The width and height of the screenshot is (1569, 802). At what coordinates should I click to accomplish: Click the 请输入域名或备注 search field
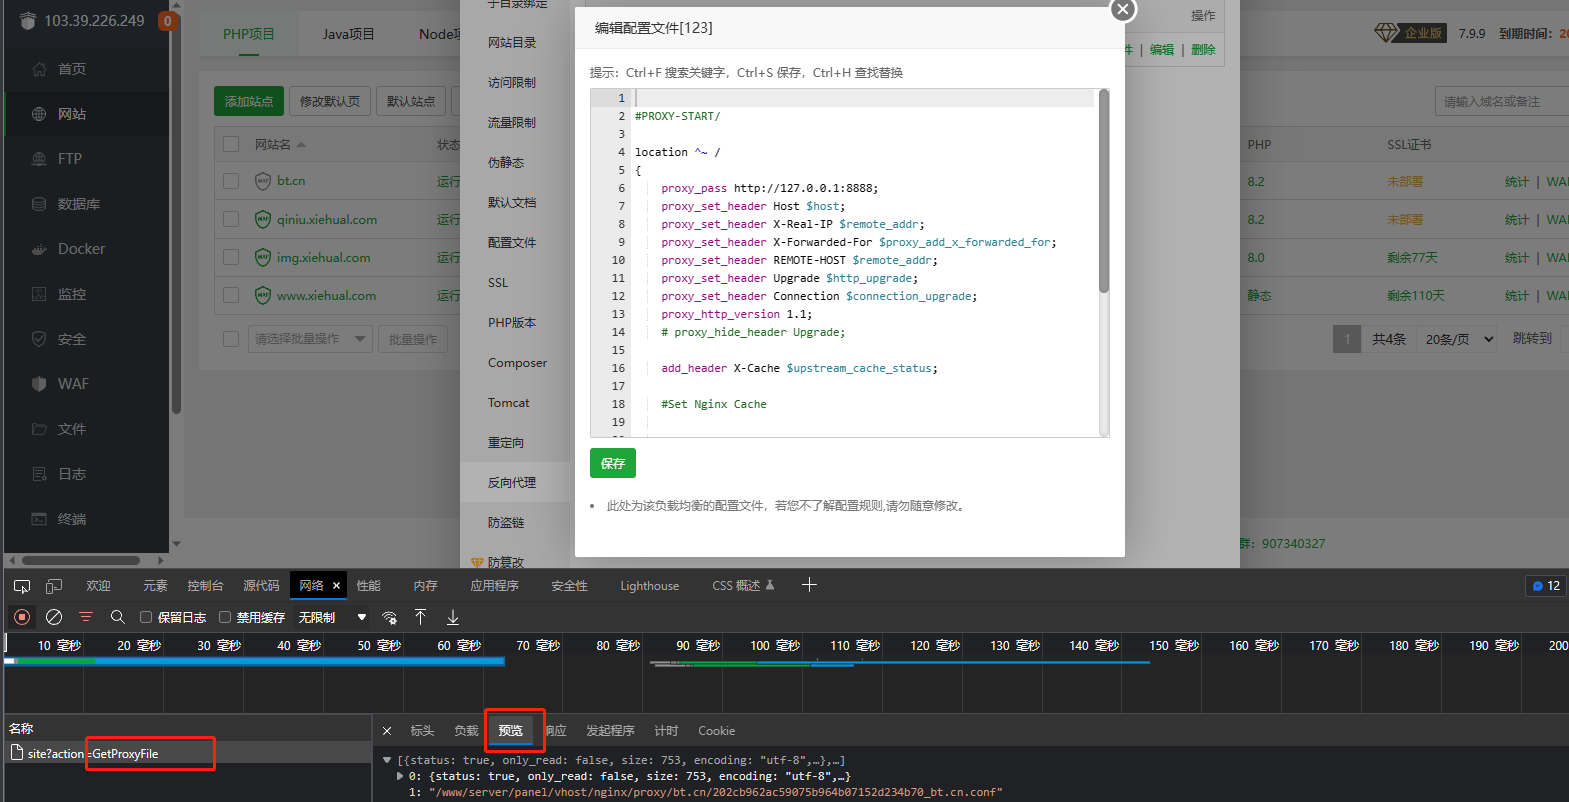point(1500,101)
